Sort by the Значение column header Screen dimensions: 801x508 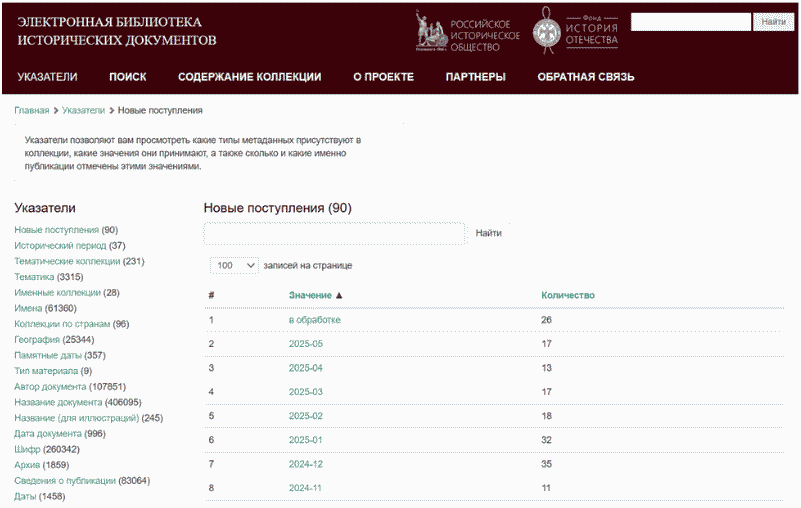(x=315, y=295)
